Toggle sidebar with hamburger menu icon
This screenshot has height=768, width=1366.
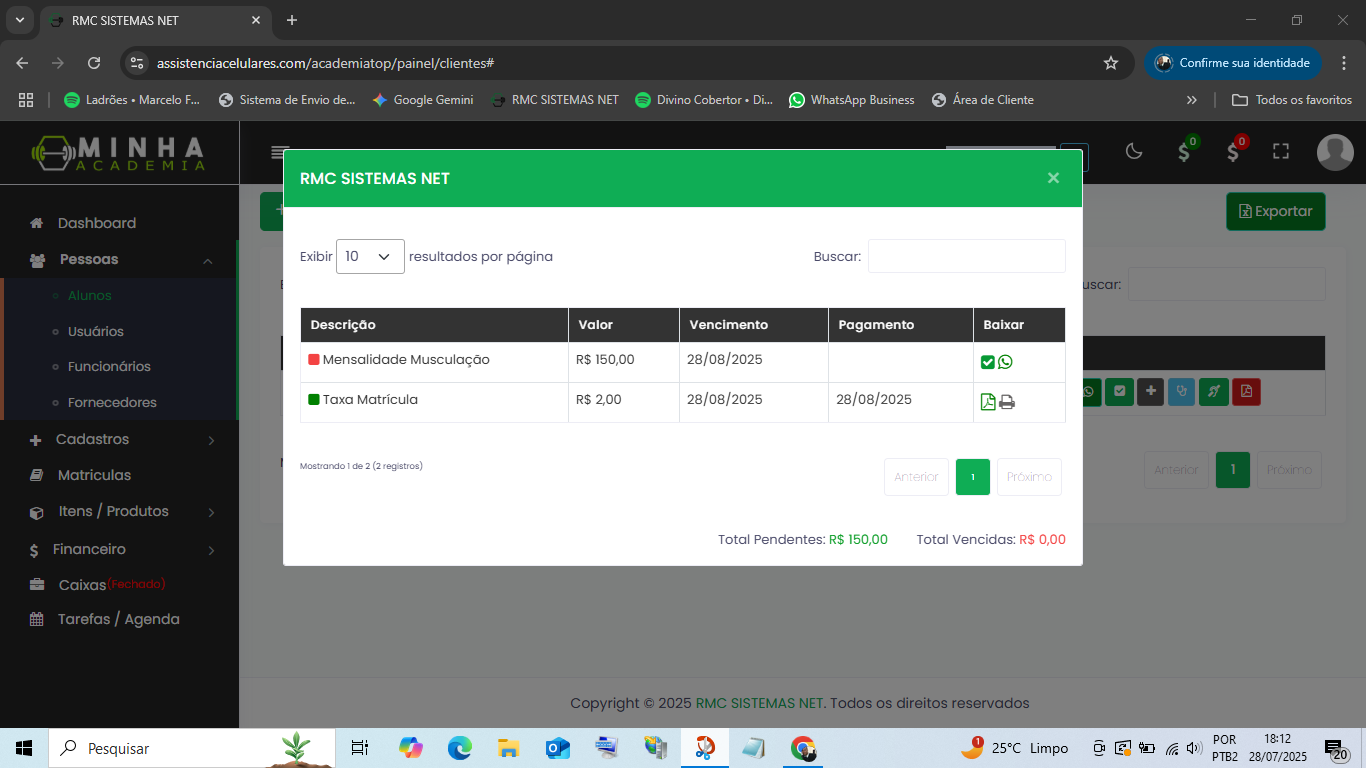coord(279,152)
